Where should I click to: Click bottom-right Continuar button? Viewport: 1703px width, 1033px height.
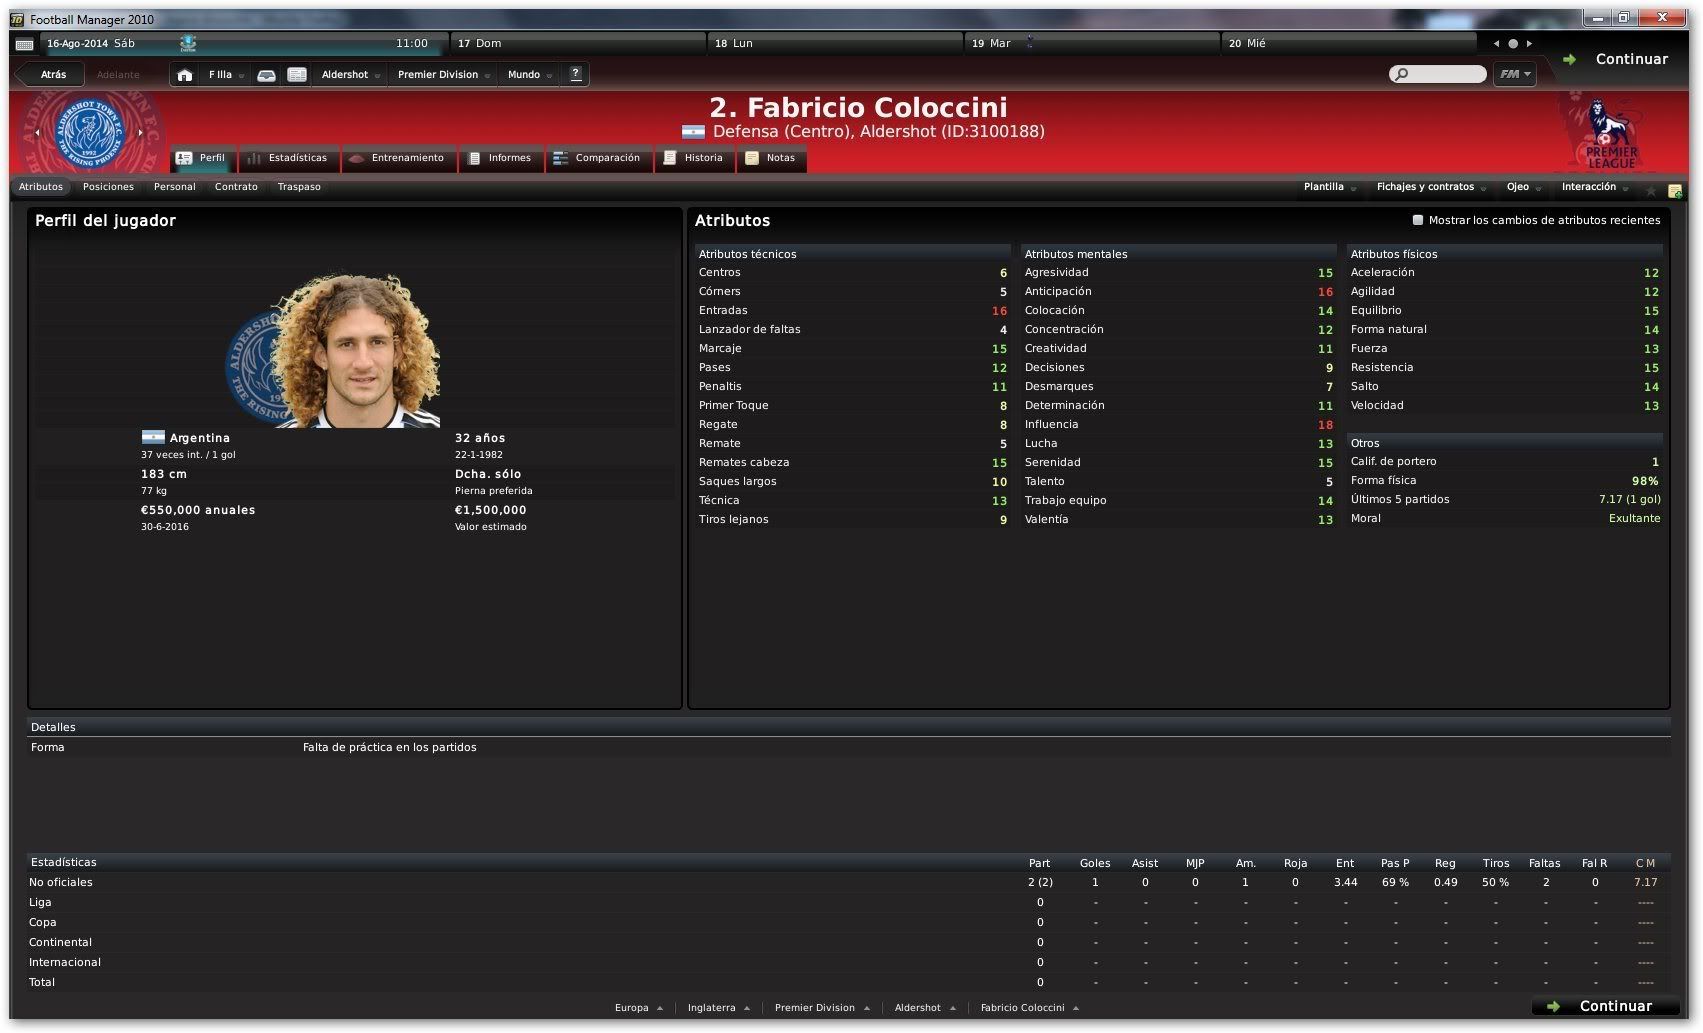pyautogui.click(x=1606, y=1006)
